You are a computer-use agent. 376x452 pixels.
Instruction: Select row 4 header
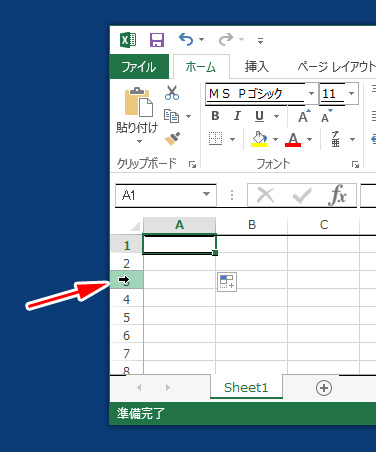(127, 299)
